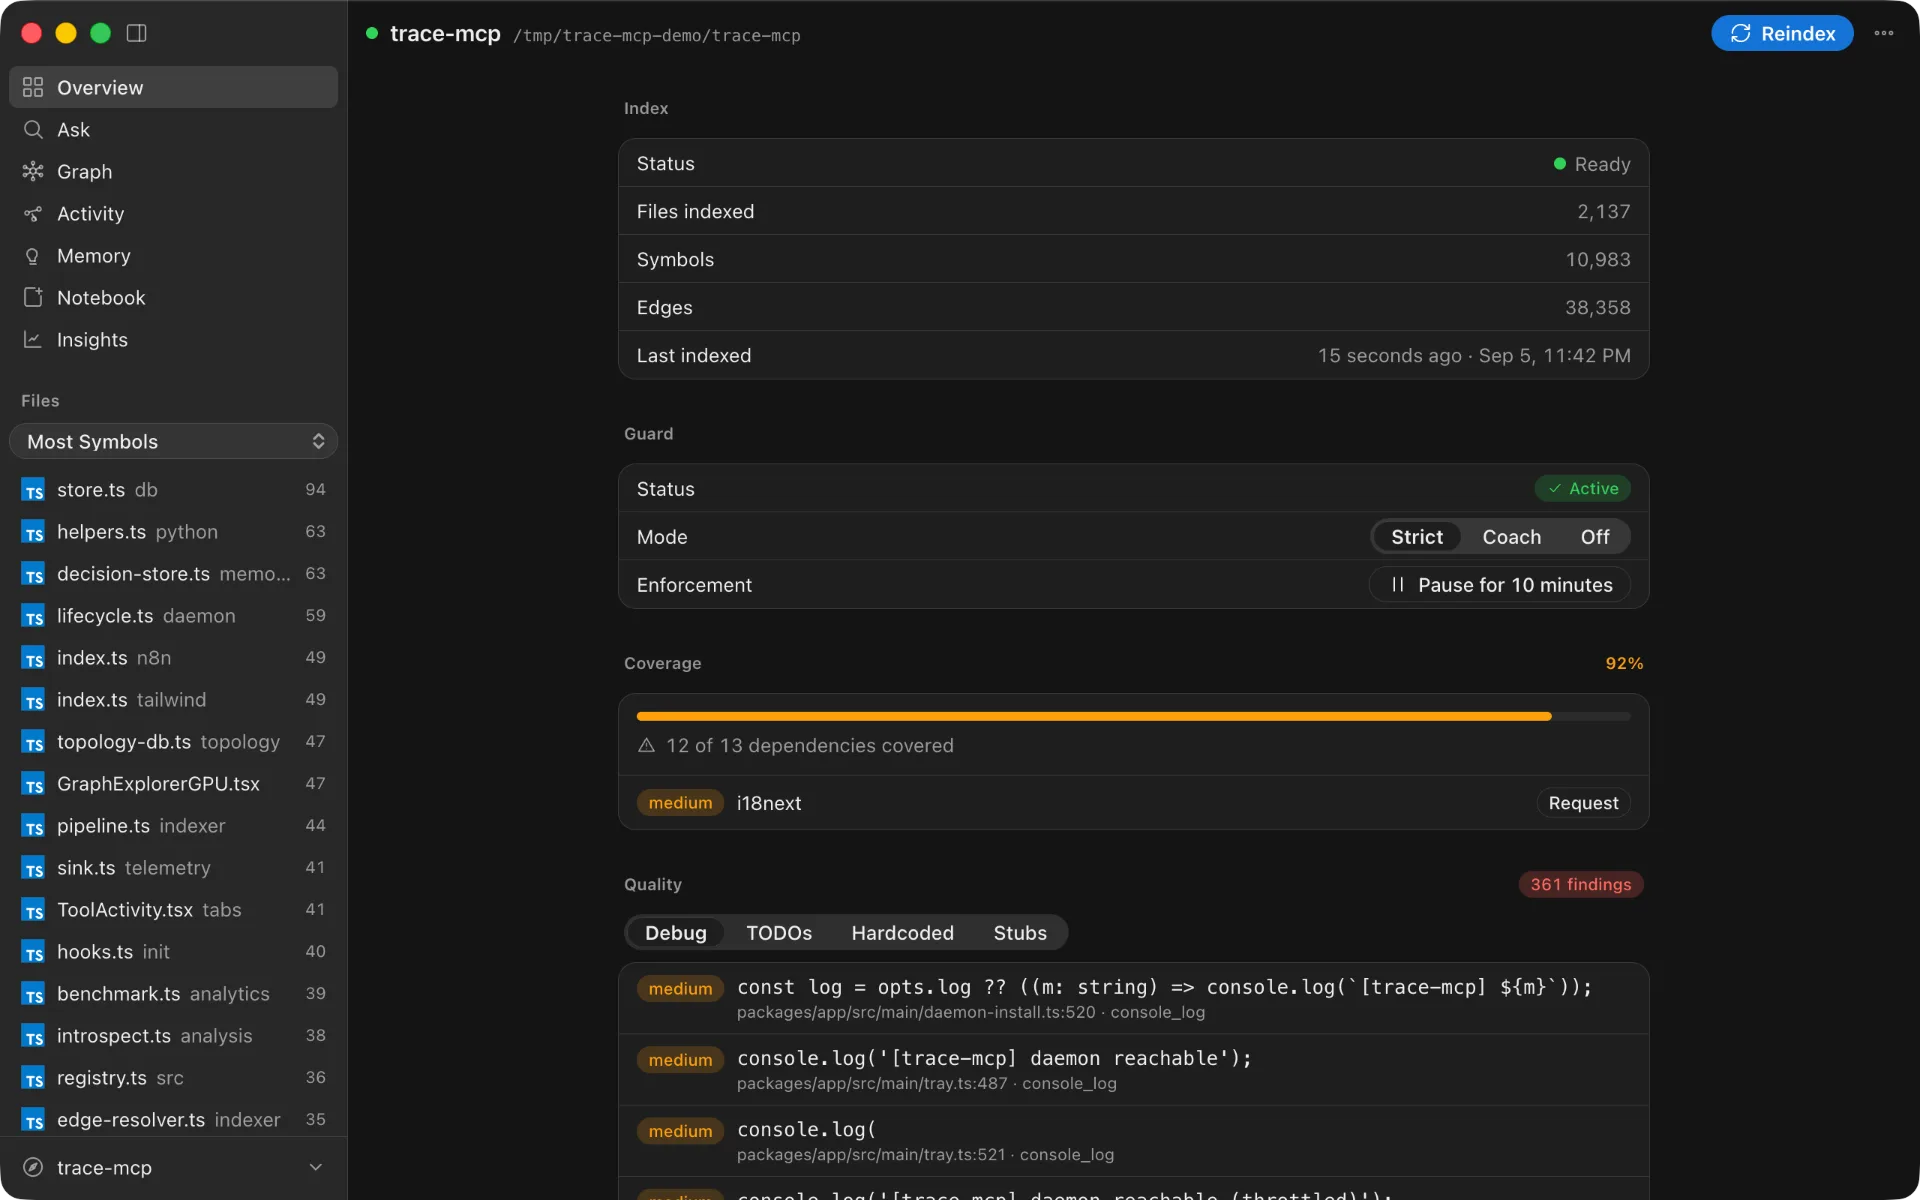
Task: Click the Insights chart icon
Action: (33, 339)
